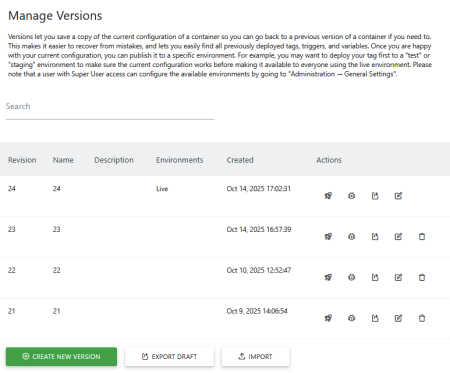The width and height of the screenshot is (450, 373).
Task: Select the Live environment label
Action: [x=162, y=189]
